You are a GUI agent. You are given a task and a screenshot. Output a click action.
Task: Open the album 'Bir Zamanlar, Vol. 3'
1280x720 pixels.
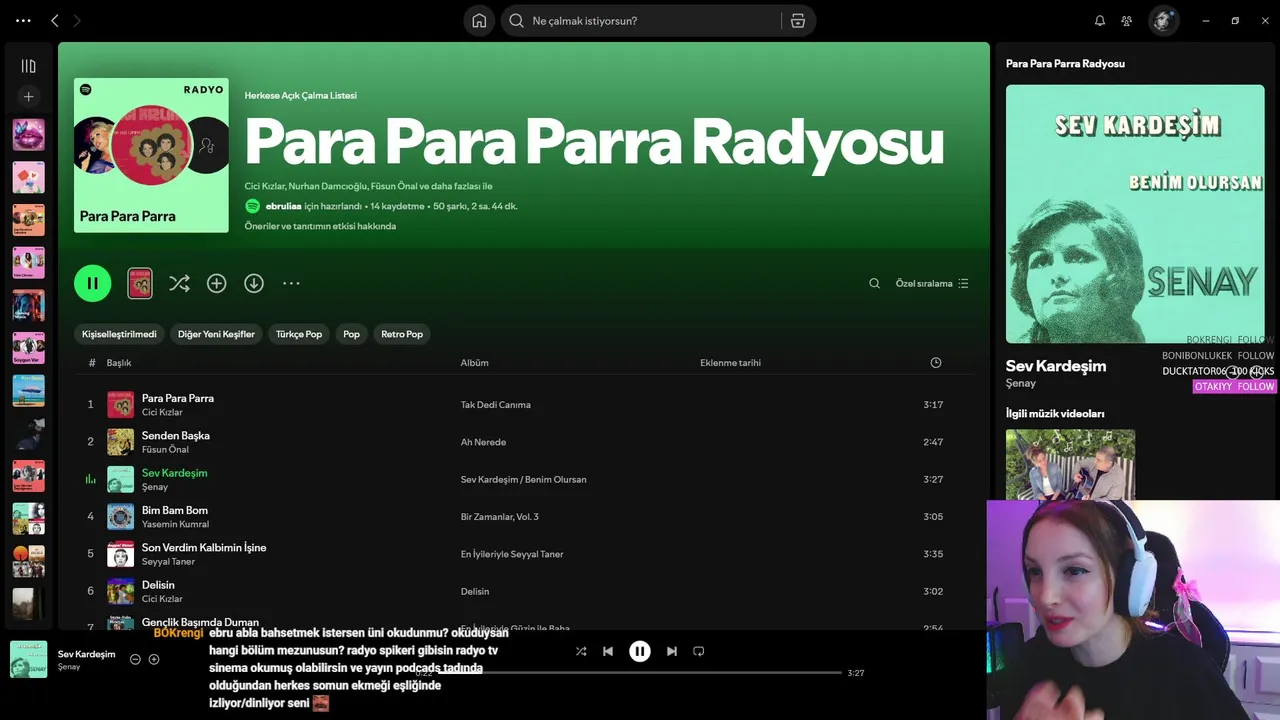[499, 517]
